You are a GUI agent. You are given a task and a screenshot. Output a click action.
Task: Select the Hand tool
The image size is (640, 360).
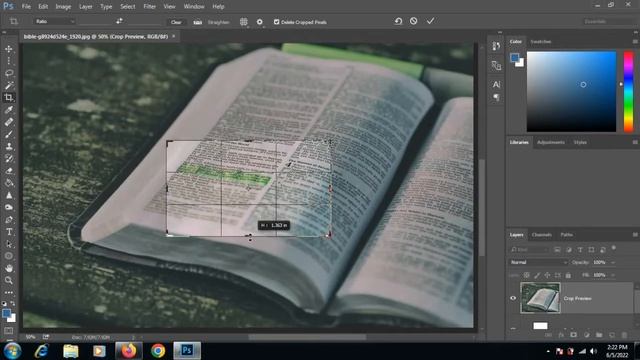(x=9, y=268)
